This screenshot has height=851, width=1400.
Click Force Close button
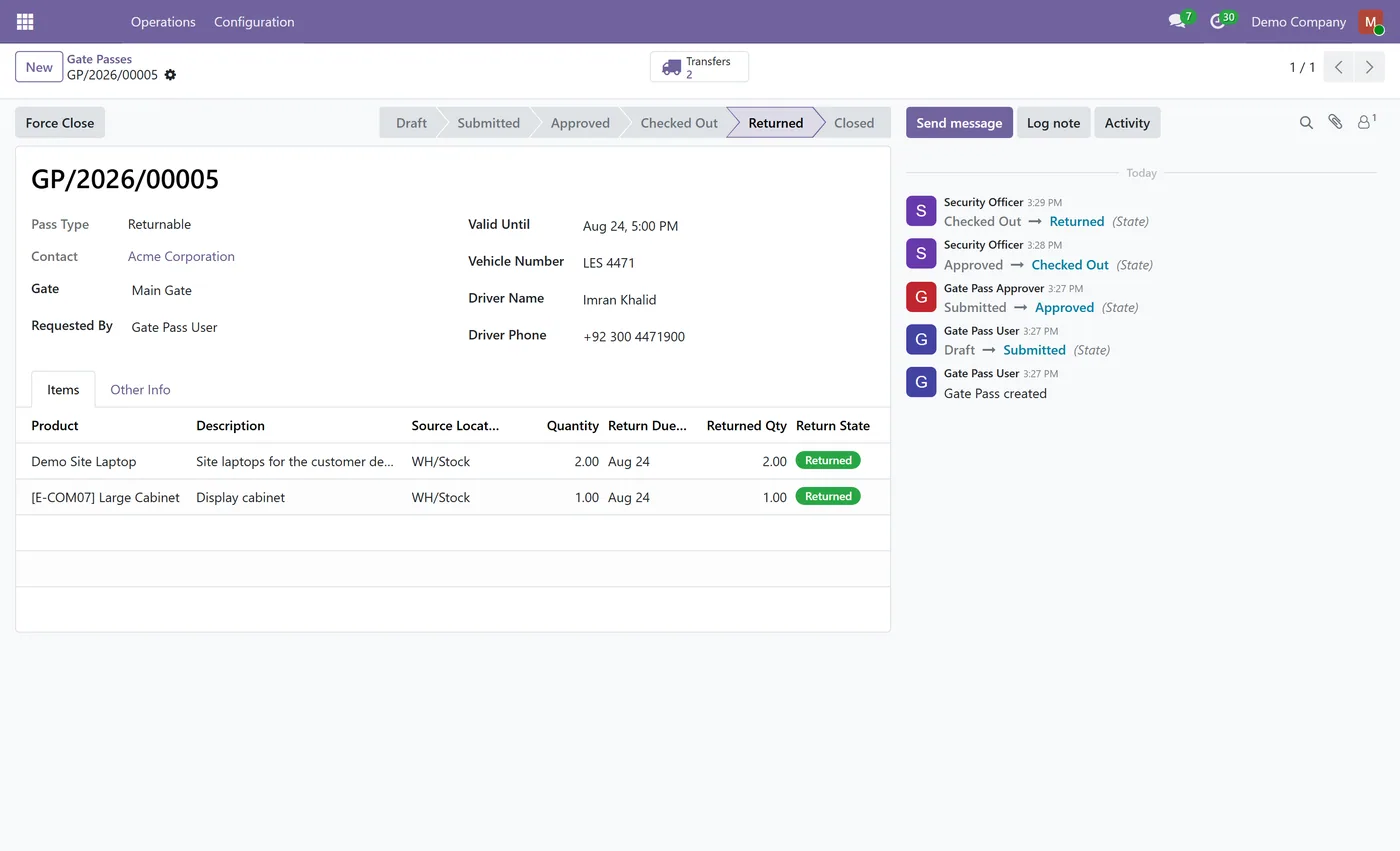(60, 123)
